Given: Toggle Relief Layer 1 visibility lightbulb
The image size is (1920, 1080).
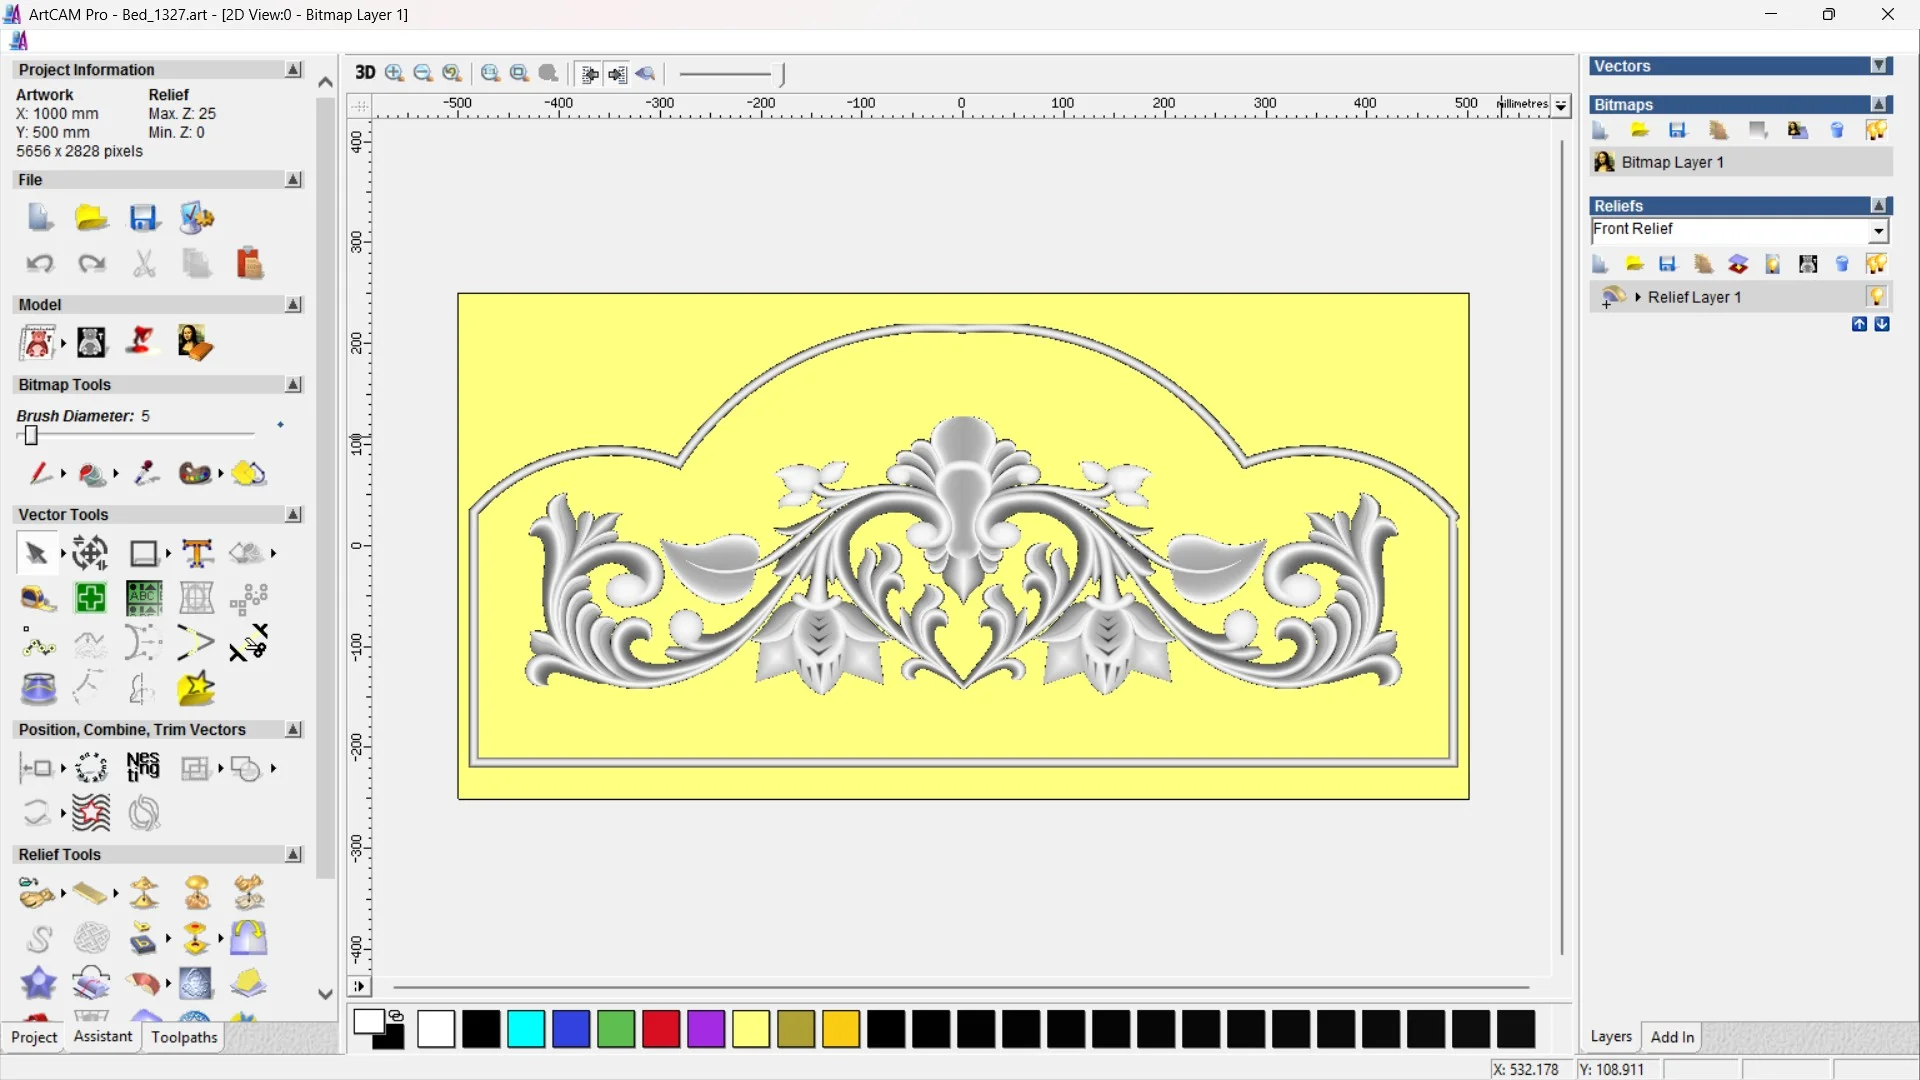Looking at the screenshot, I should pos(1876,297).
